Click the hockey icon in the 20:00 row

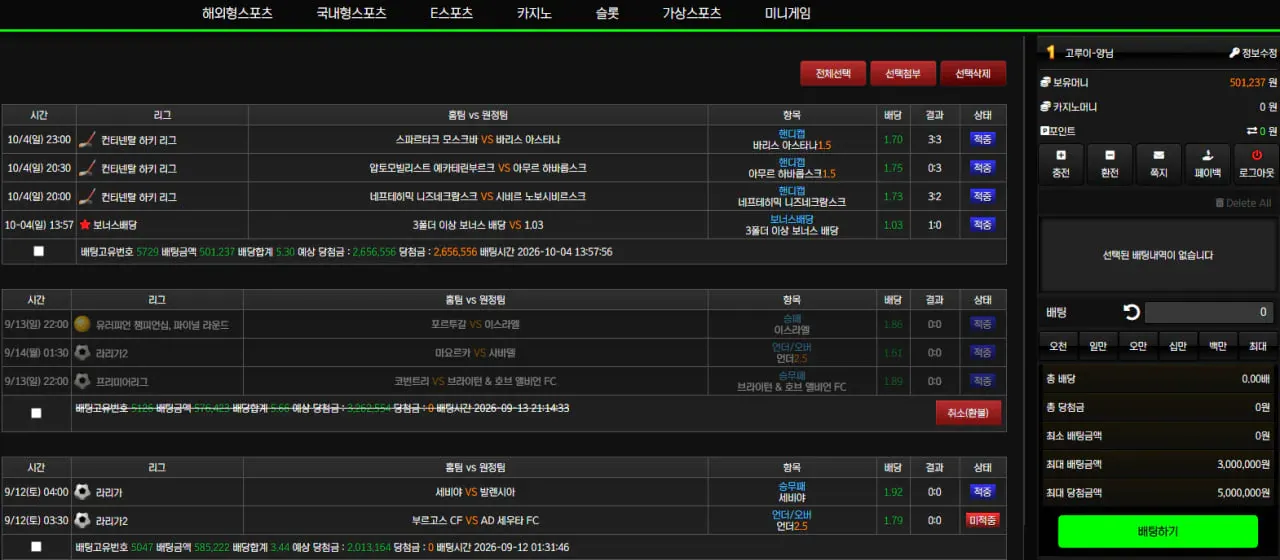tap(87, 196)
